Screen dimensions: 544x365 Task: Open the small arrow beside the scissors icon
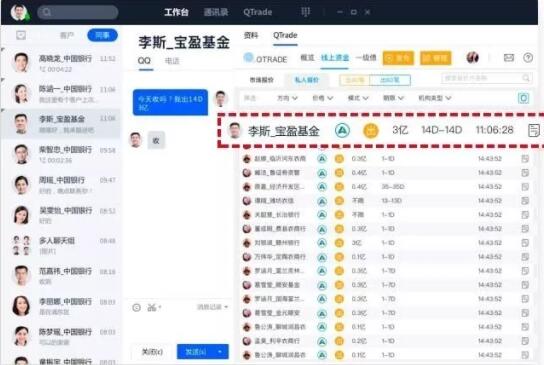[160, 307]
